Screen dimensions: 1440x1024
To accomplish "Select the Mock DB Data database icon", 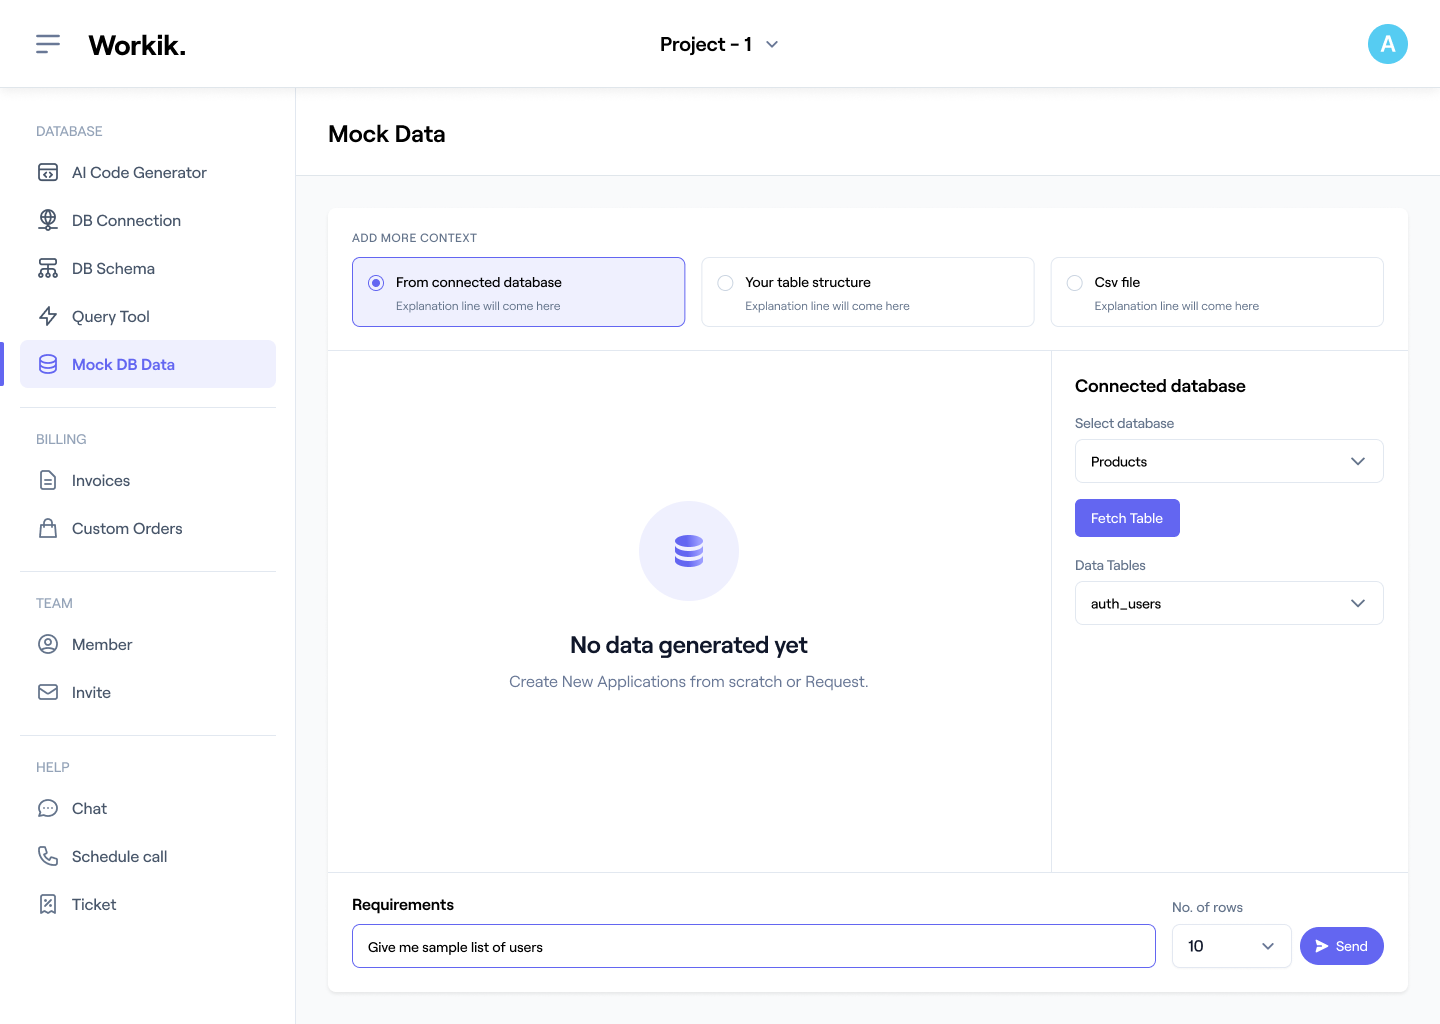I will click(48, 364).
